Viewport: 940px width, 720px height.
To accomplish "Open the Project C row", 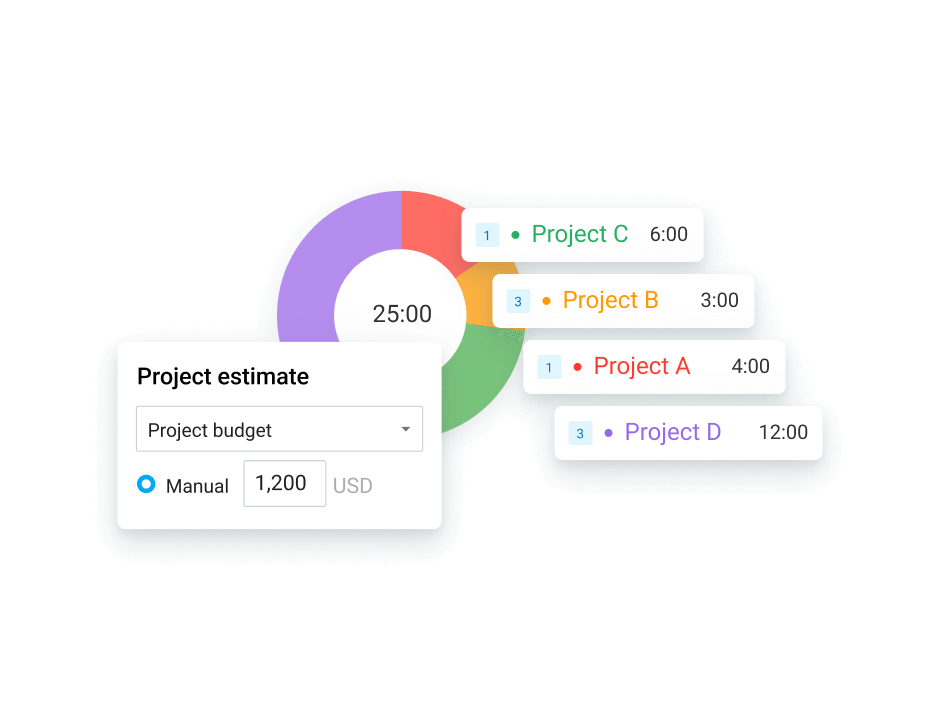I will (582, 234).
